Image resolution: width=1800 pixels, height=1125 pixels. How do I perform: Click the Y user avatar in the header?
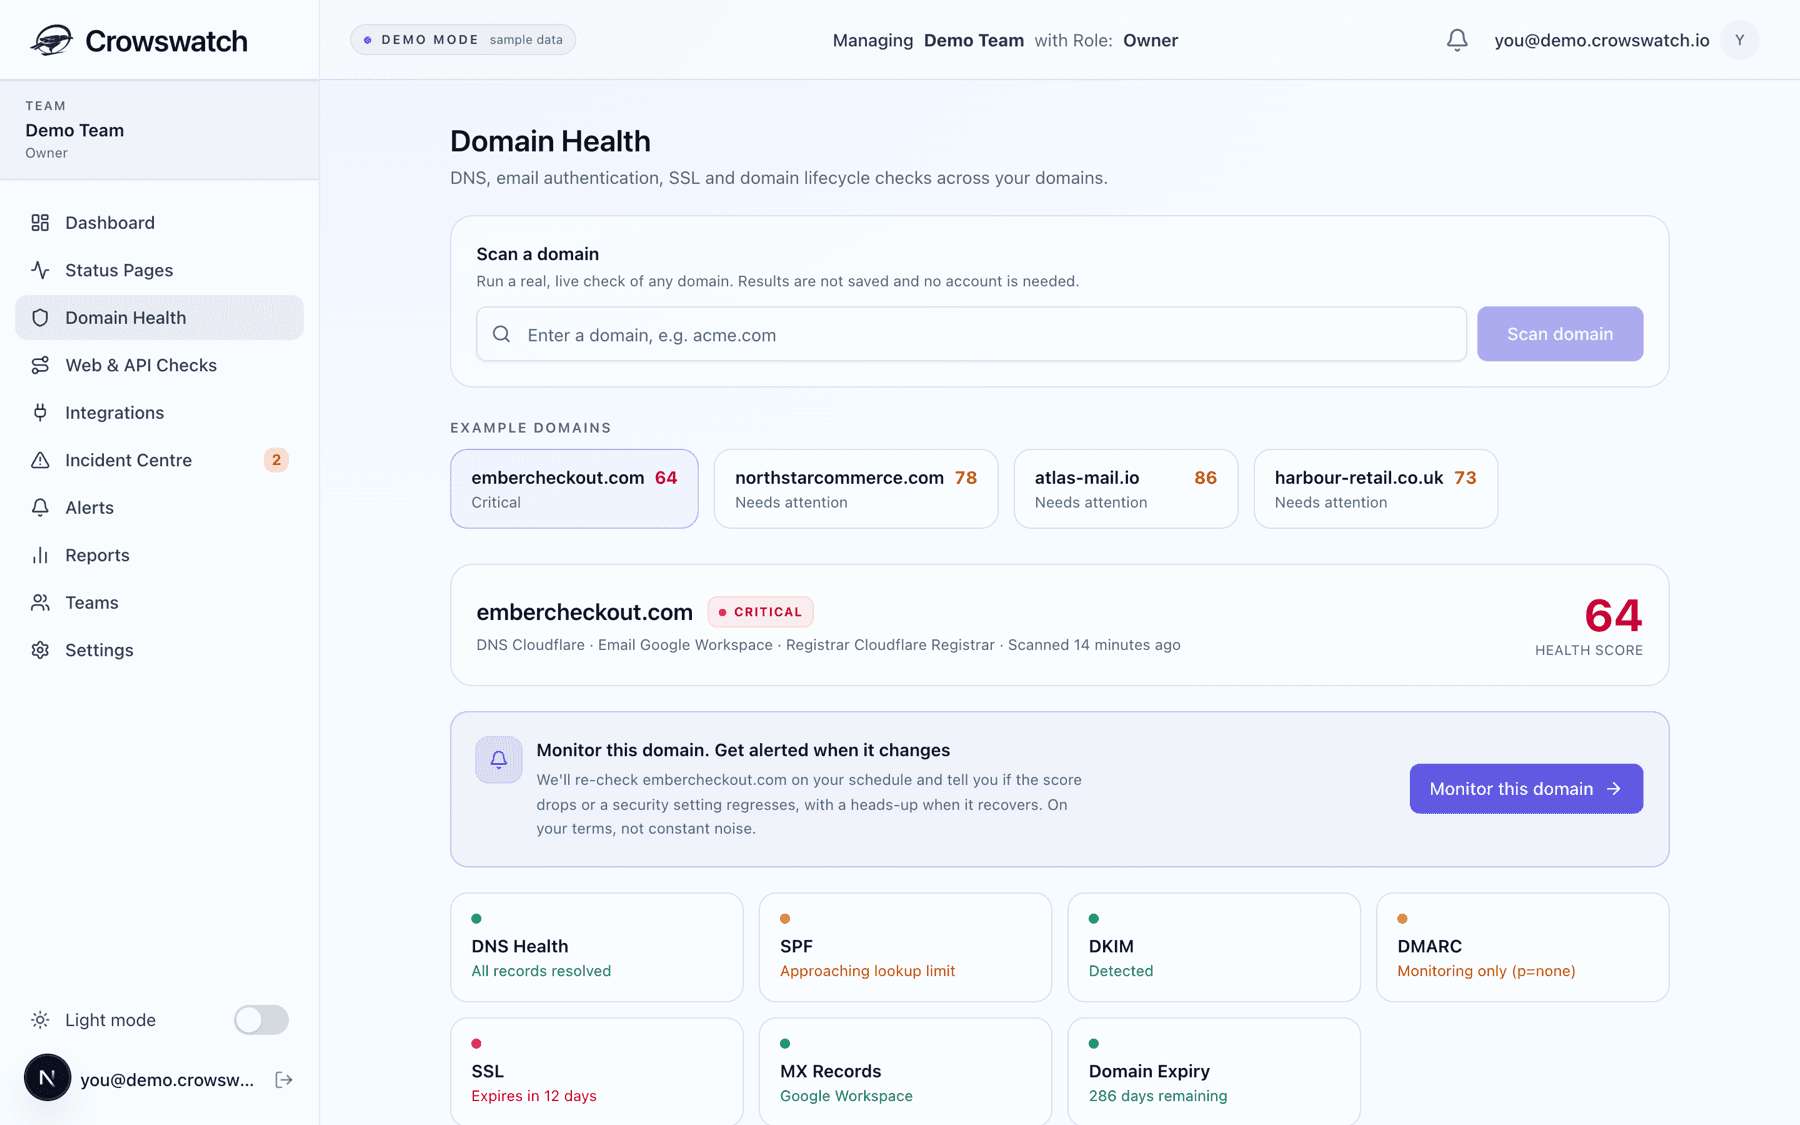[1740, 40]
